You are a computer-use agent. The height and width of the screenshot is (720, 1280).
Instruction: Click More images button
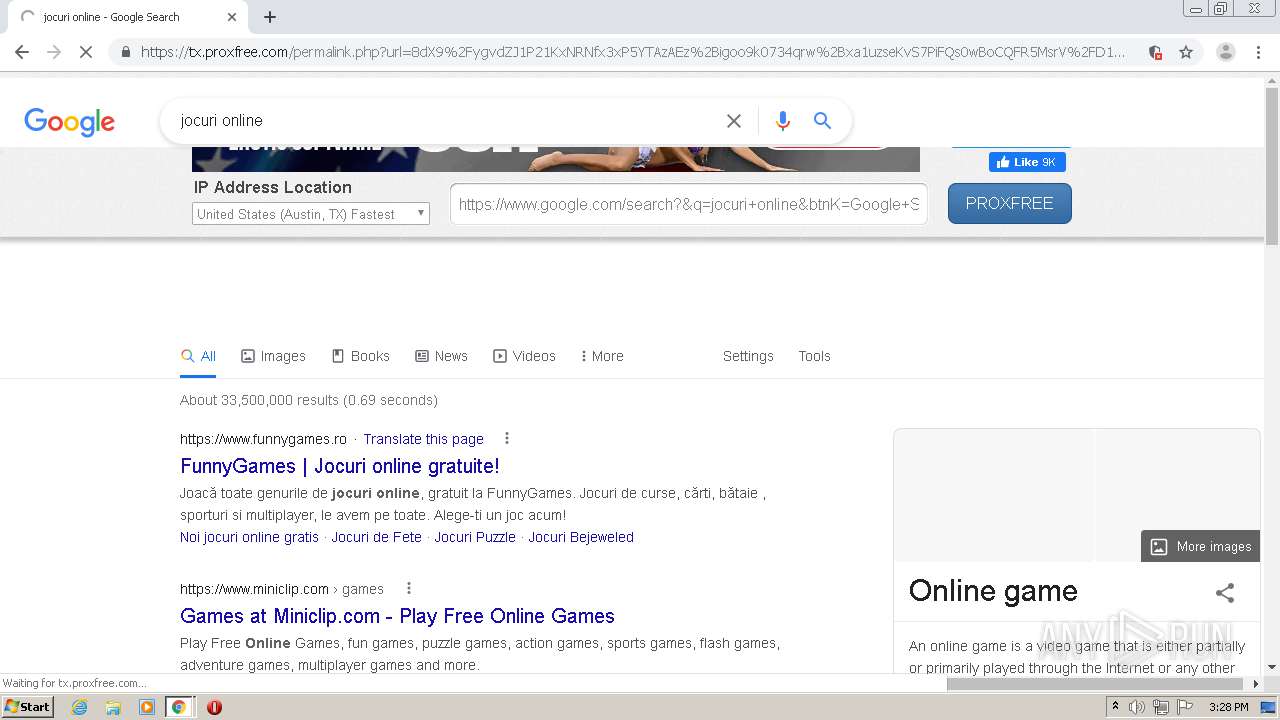coord(1200,546)
